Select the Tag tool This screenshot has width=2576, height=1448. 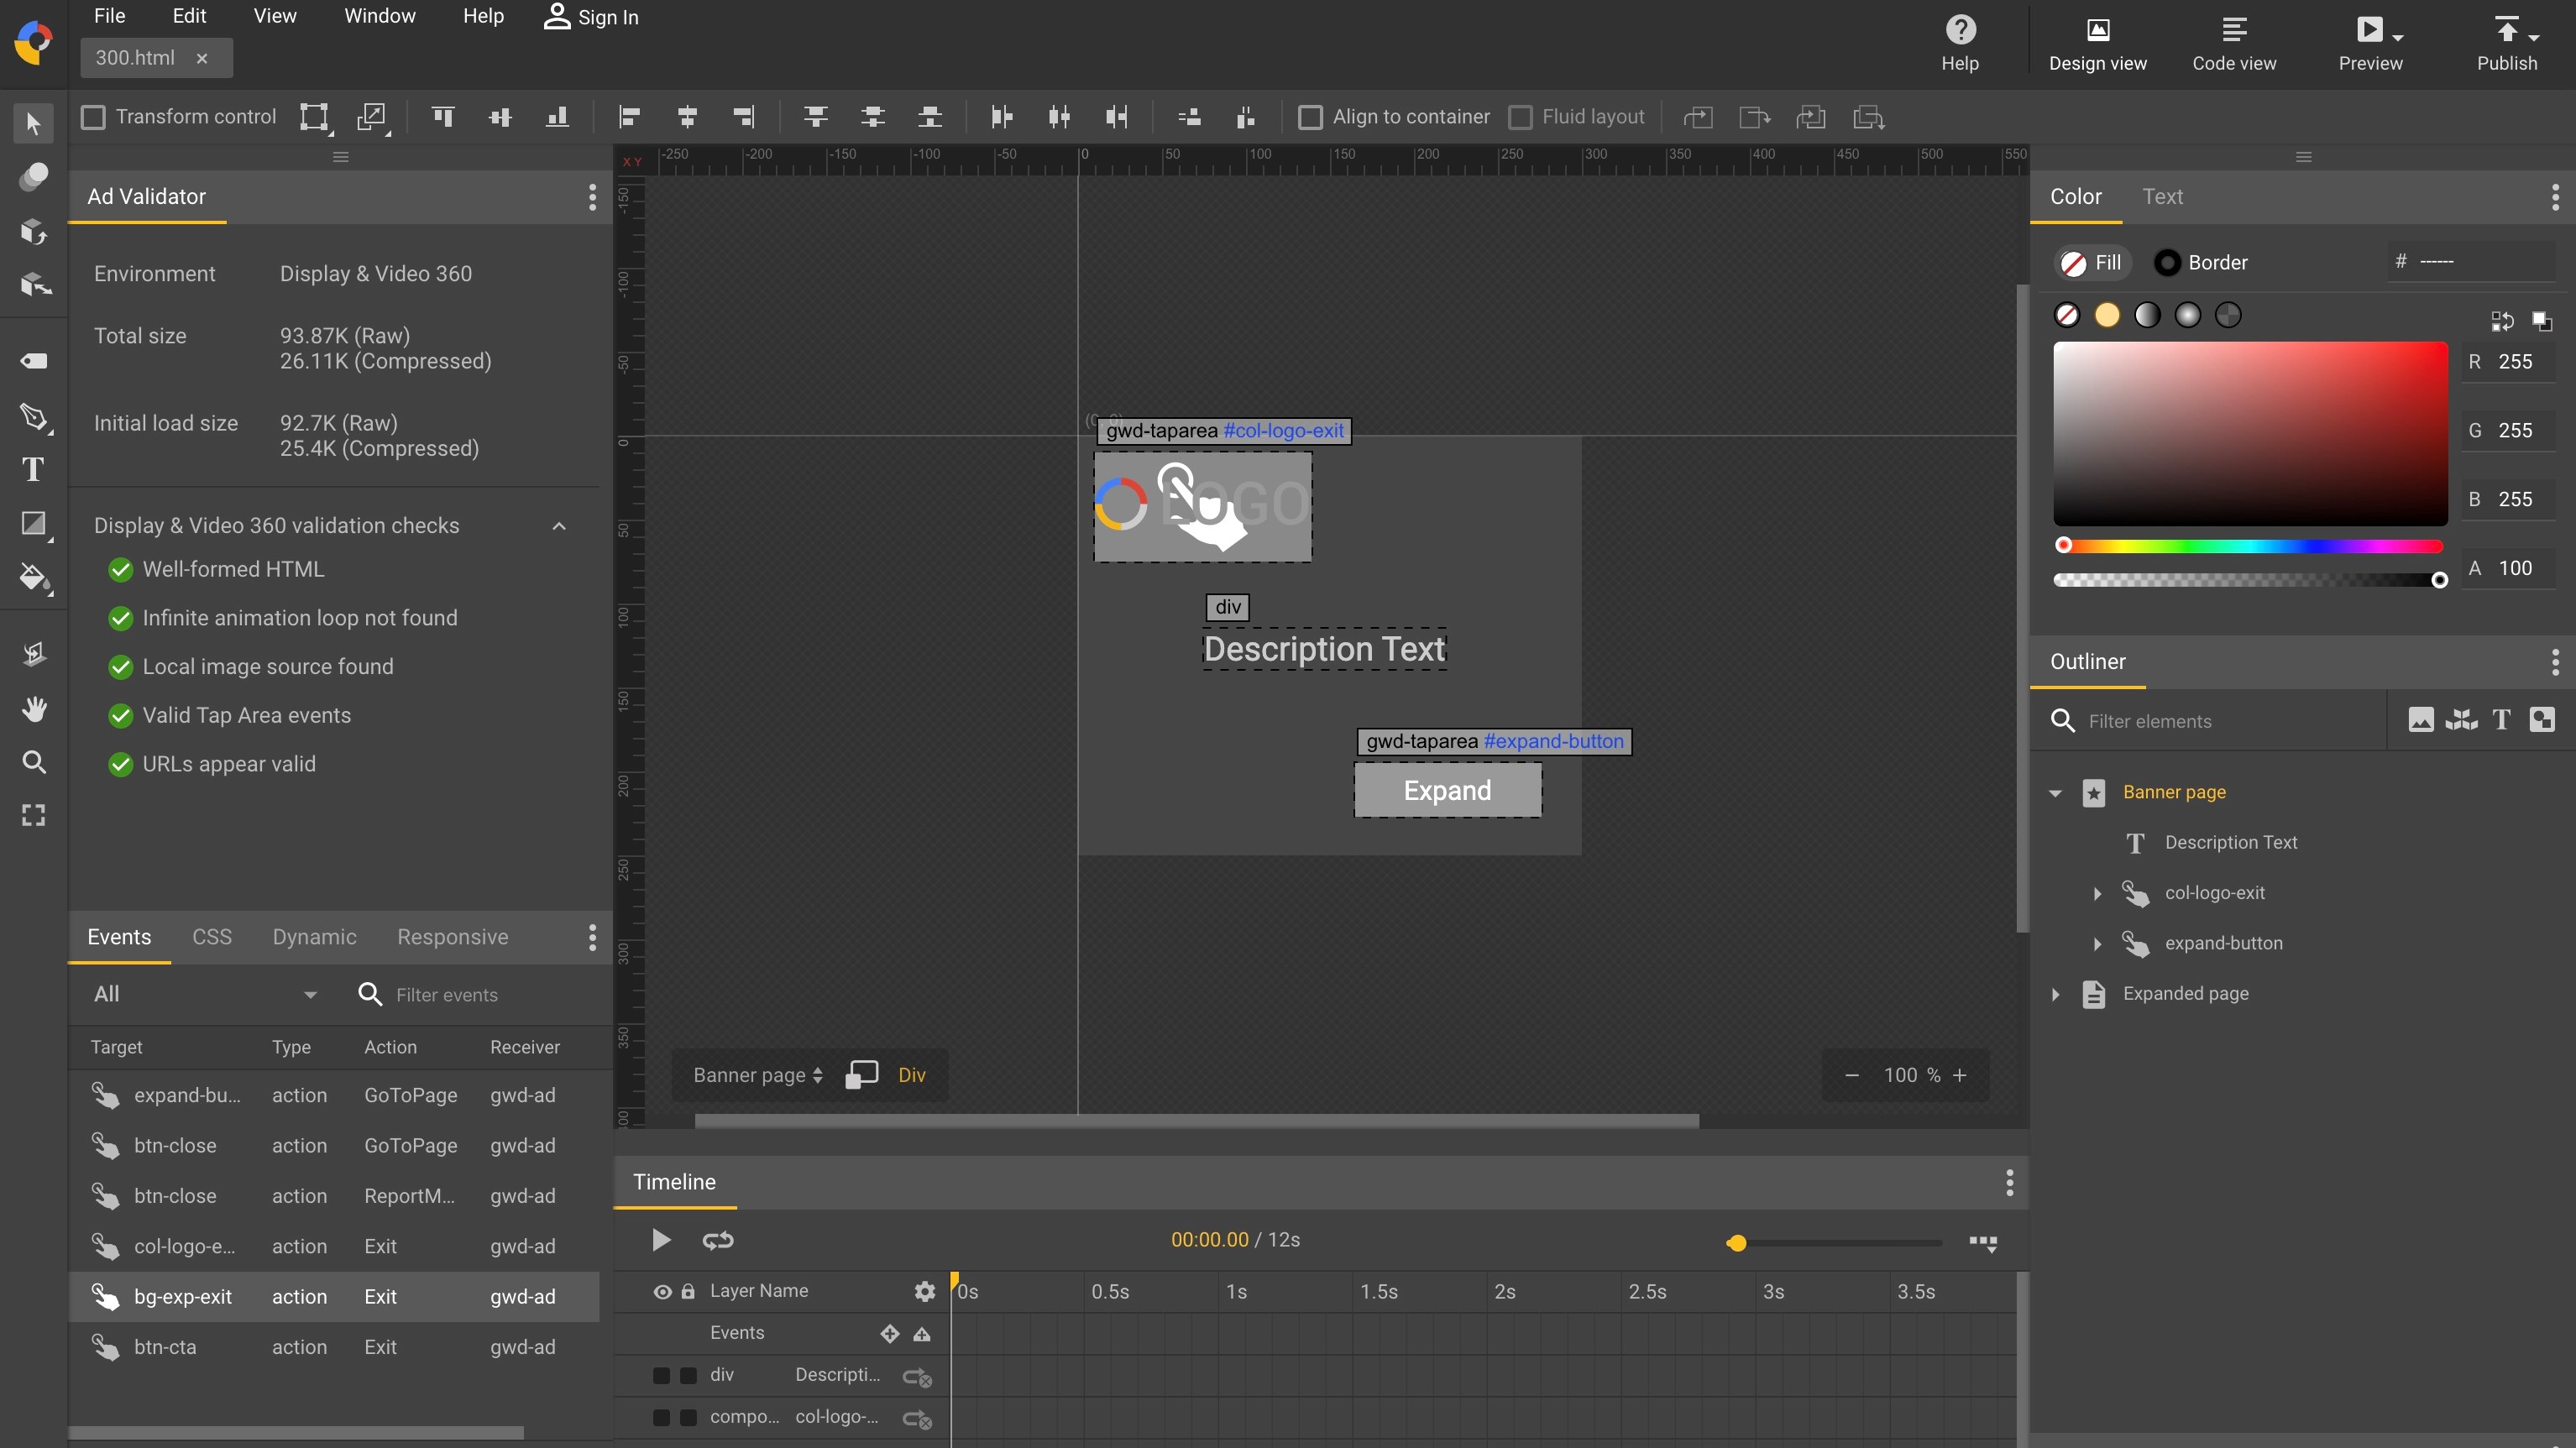click(33, 360)
